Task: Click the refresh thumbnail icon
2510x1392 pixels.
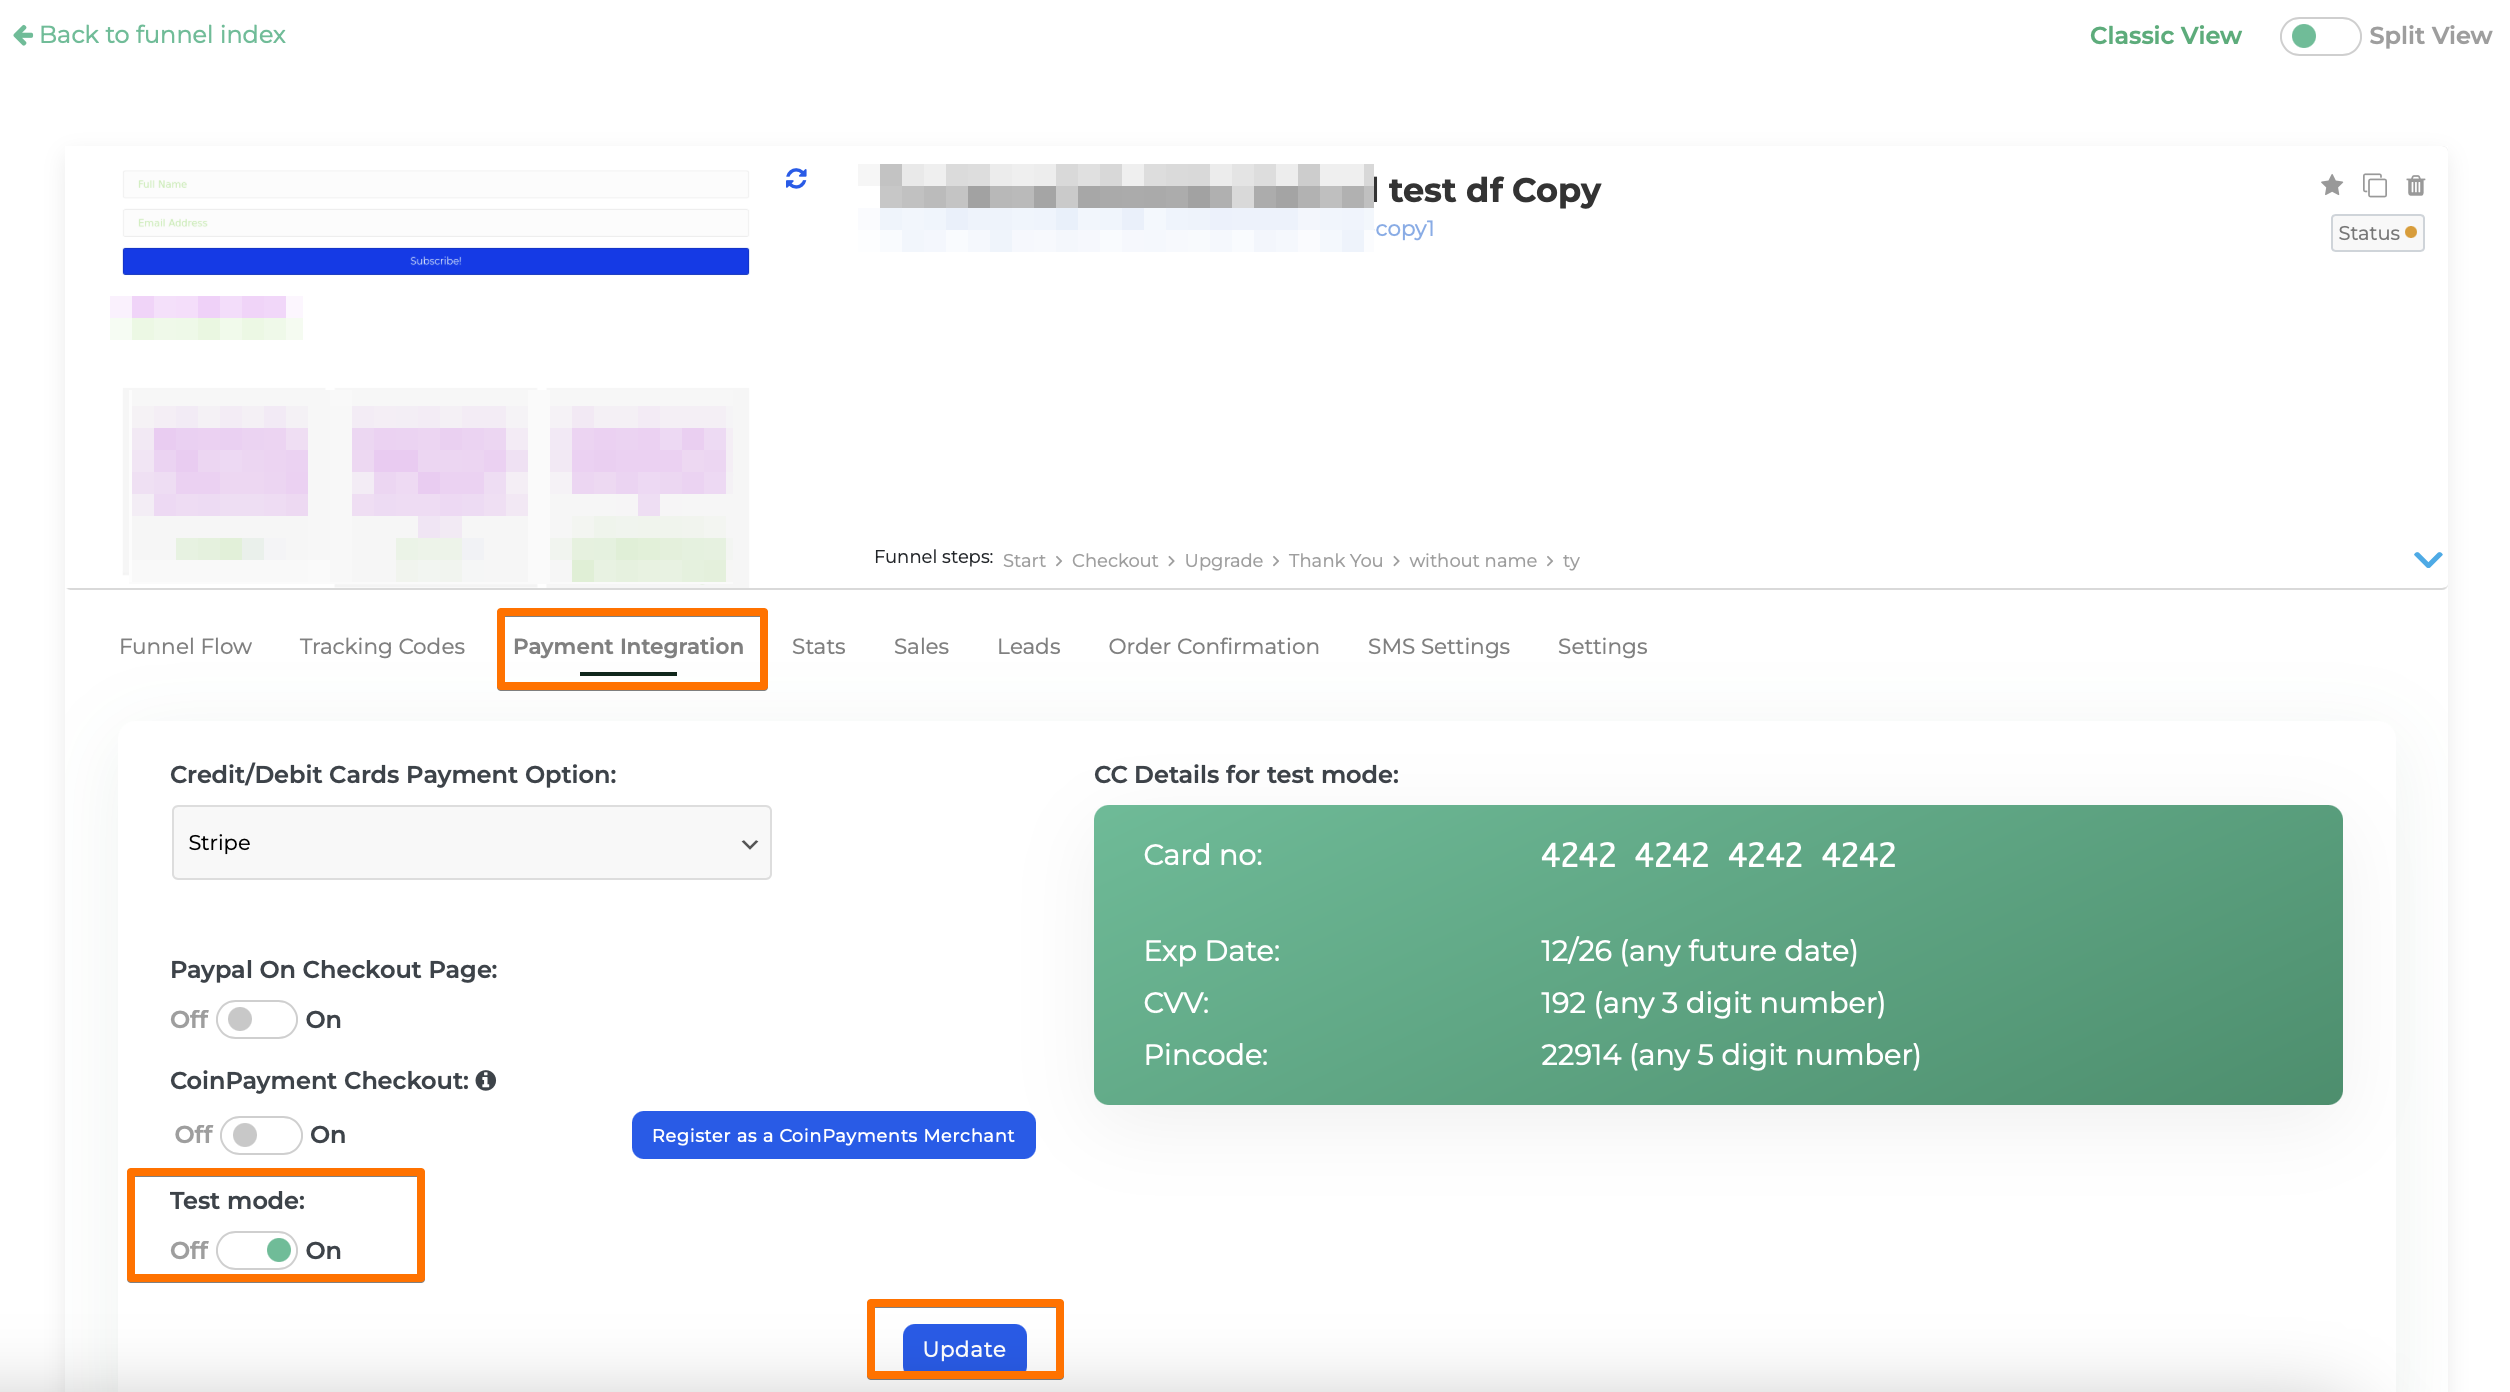Action: click(x=796, y=179)
